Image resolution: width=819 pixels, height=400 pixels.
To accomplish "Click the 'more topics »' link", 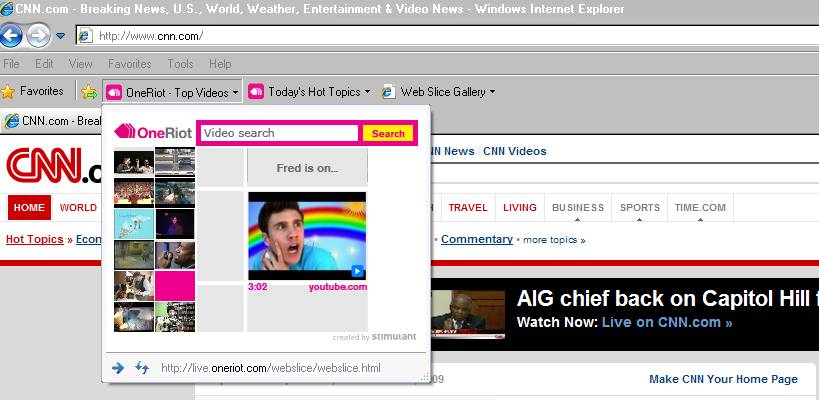I will click(554, 240).
